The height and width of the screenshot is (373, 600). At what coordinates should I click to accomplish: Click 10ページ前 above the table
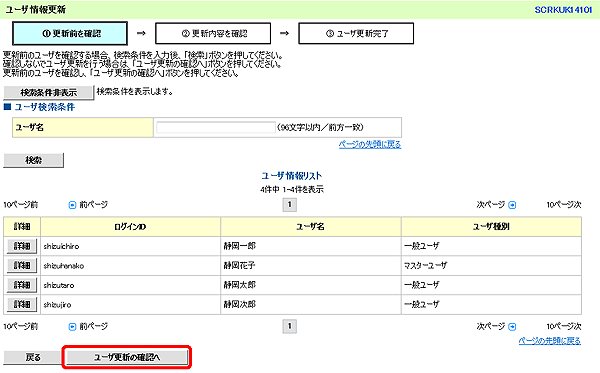click(x=21, y=205)
